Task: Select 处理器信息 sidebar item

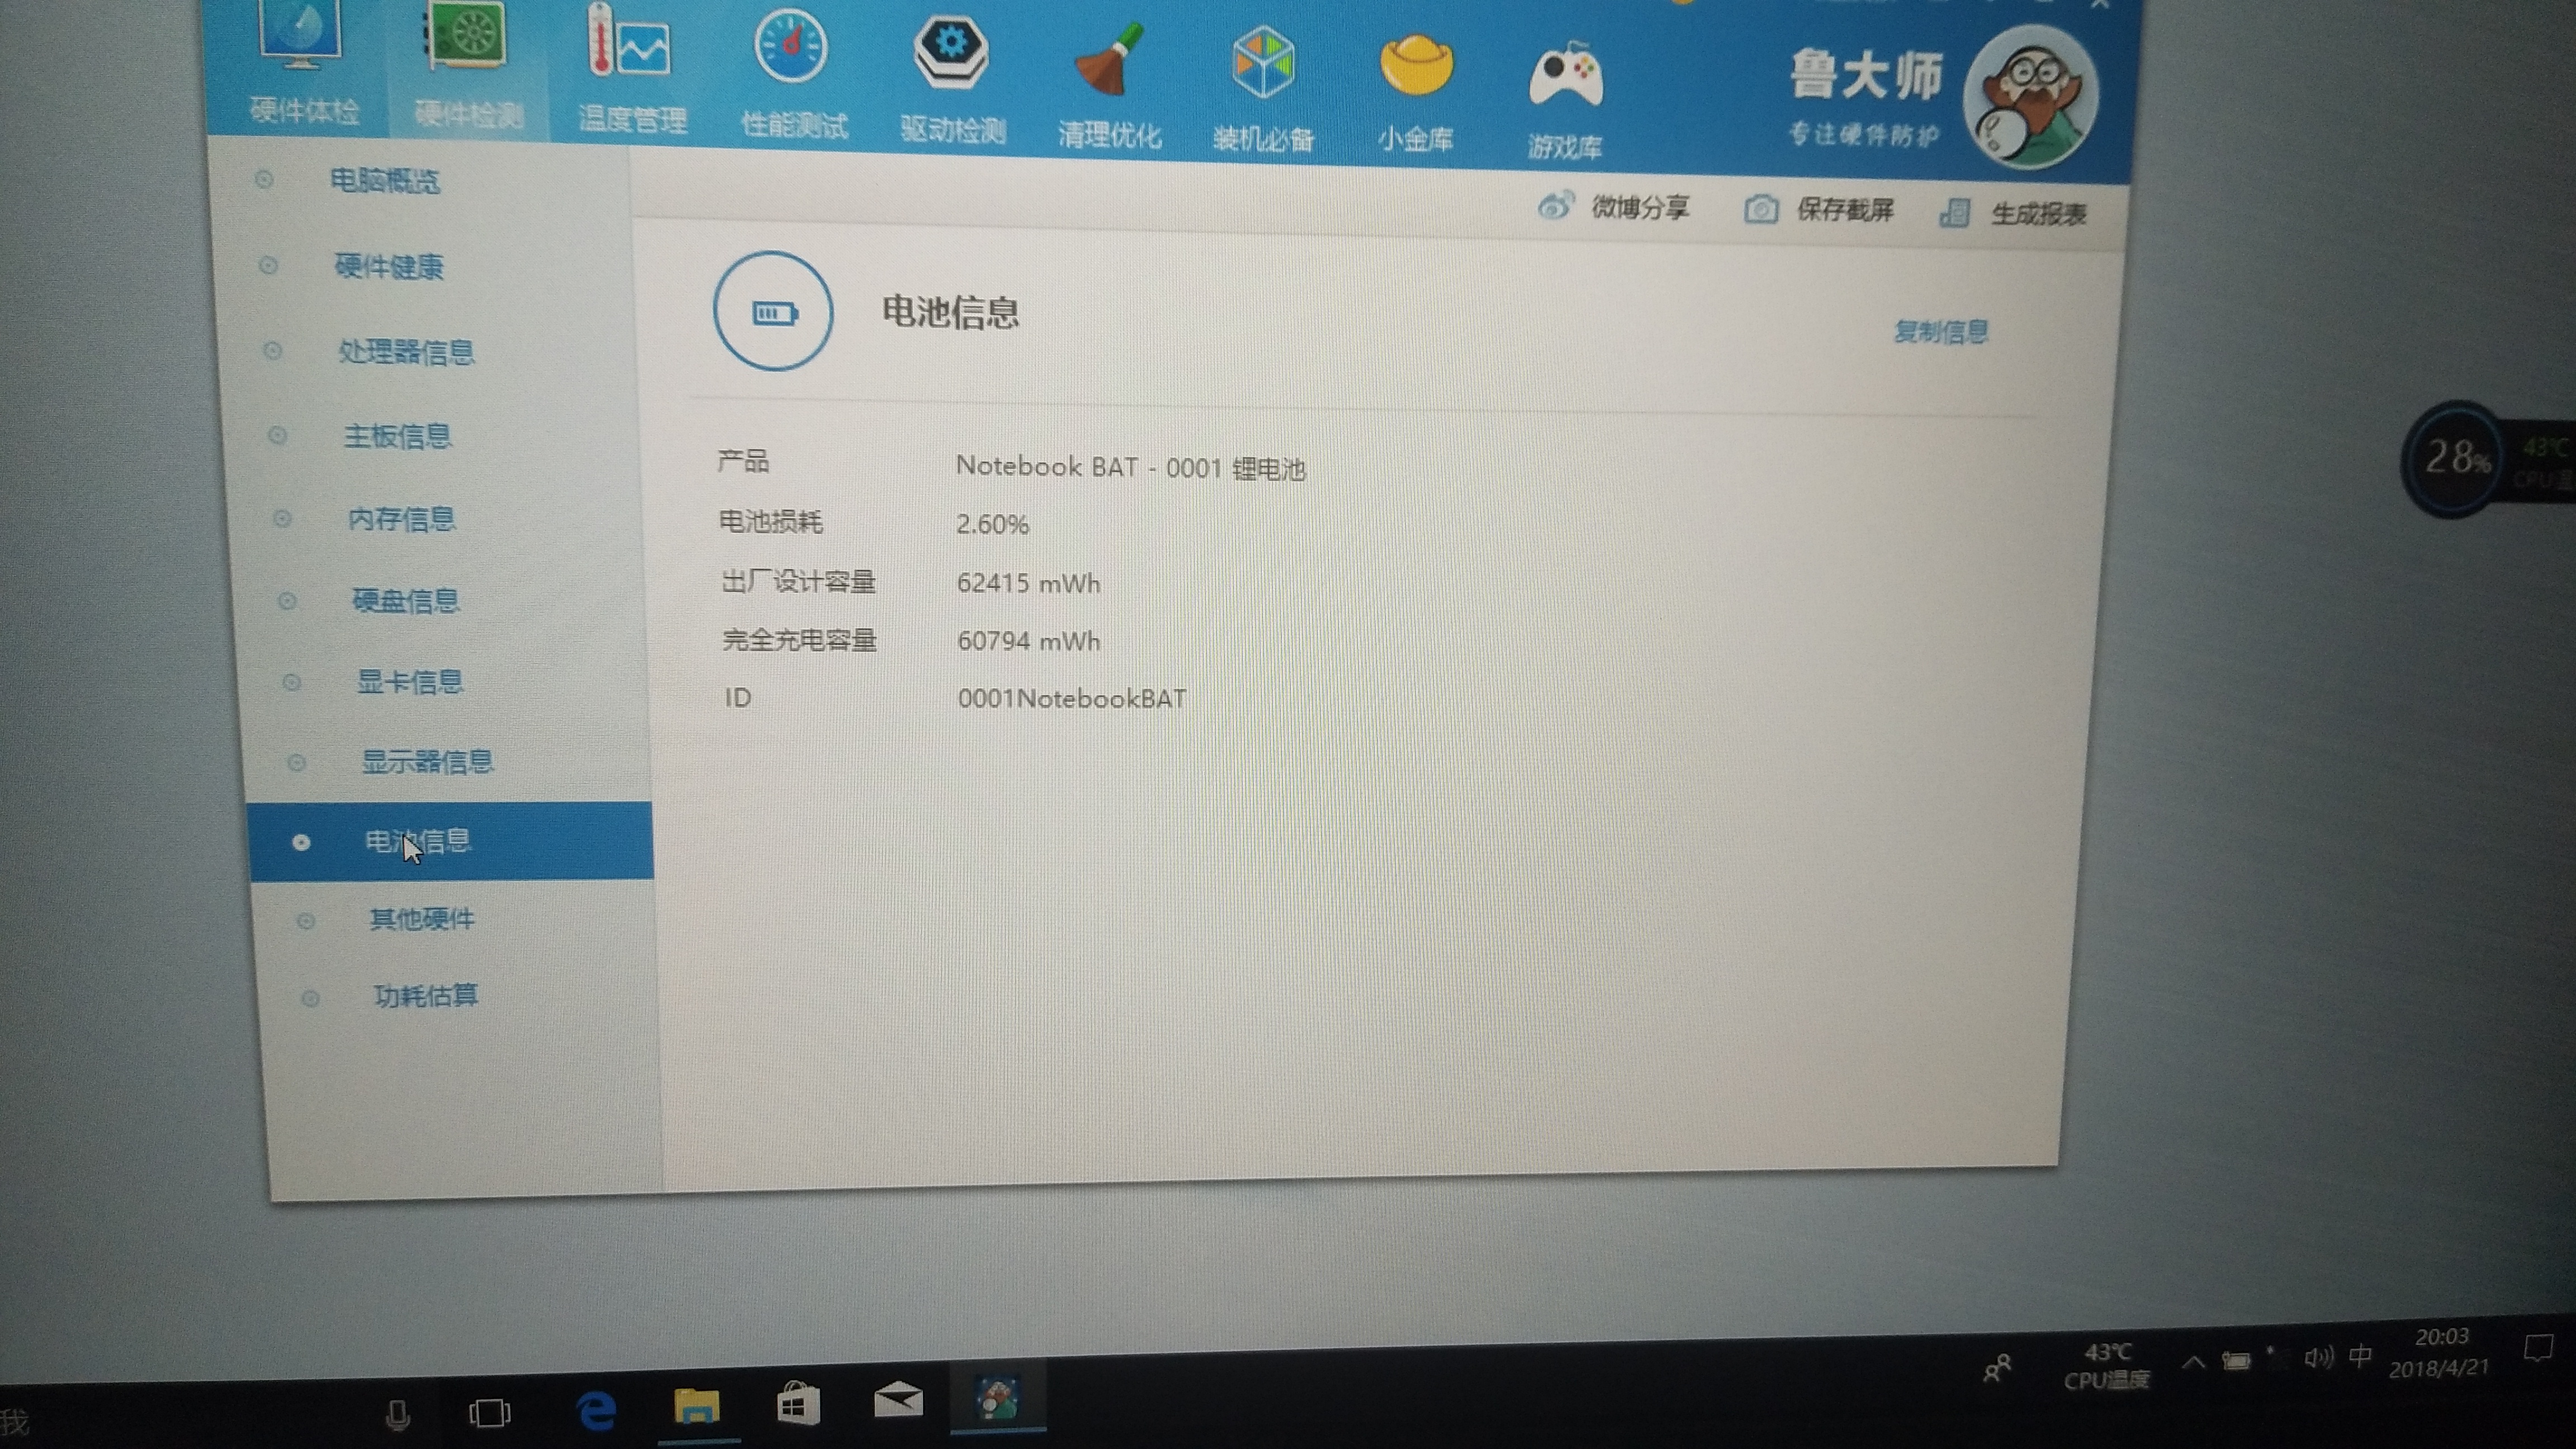Action: (405, 352)
